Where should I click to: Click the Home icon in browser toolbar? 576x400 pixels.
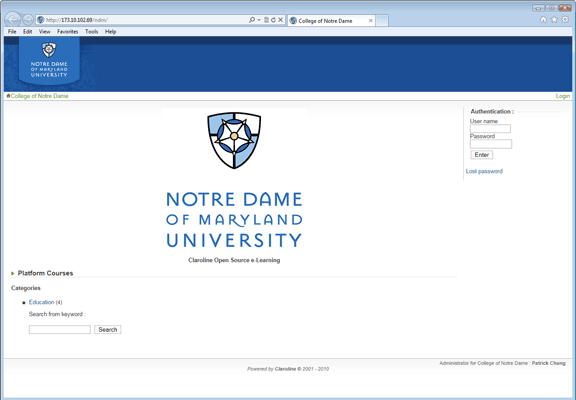(x=543, y=19)
